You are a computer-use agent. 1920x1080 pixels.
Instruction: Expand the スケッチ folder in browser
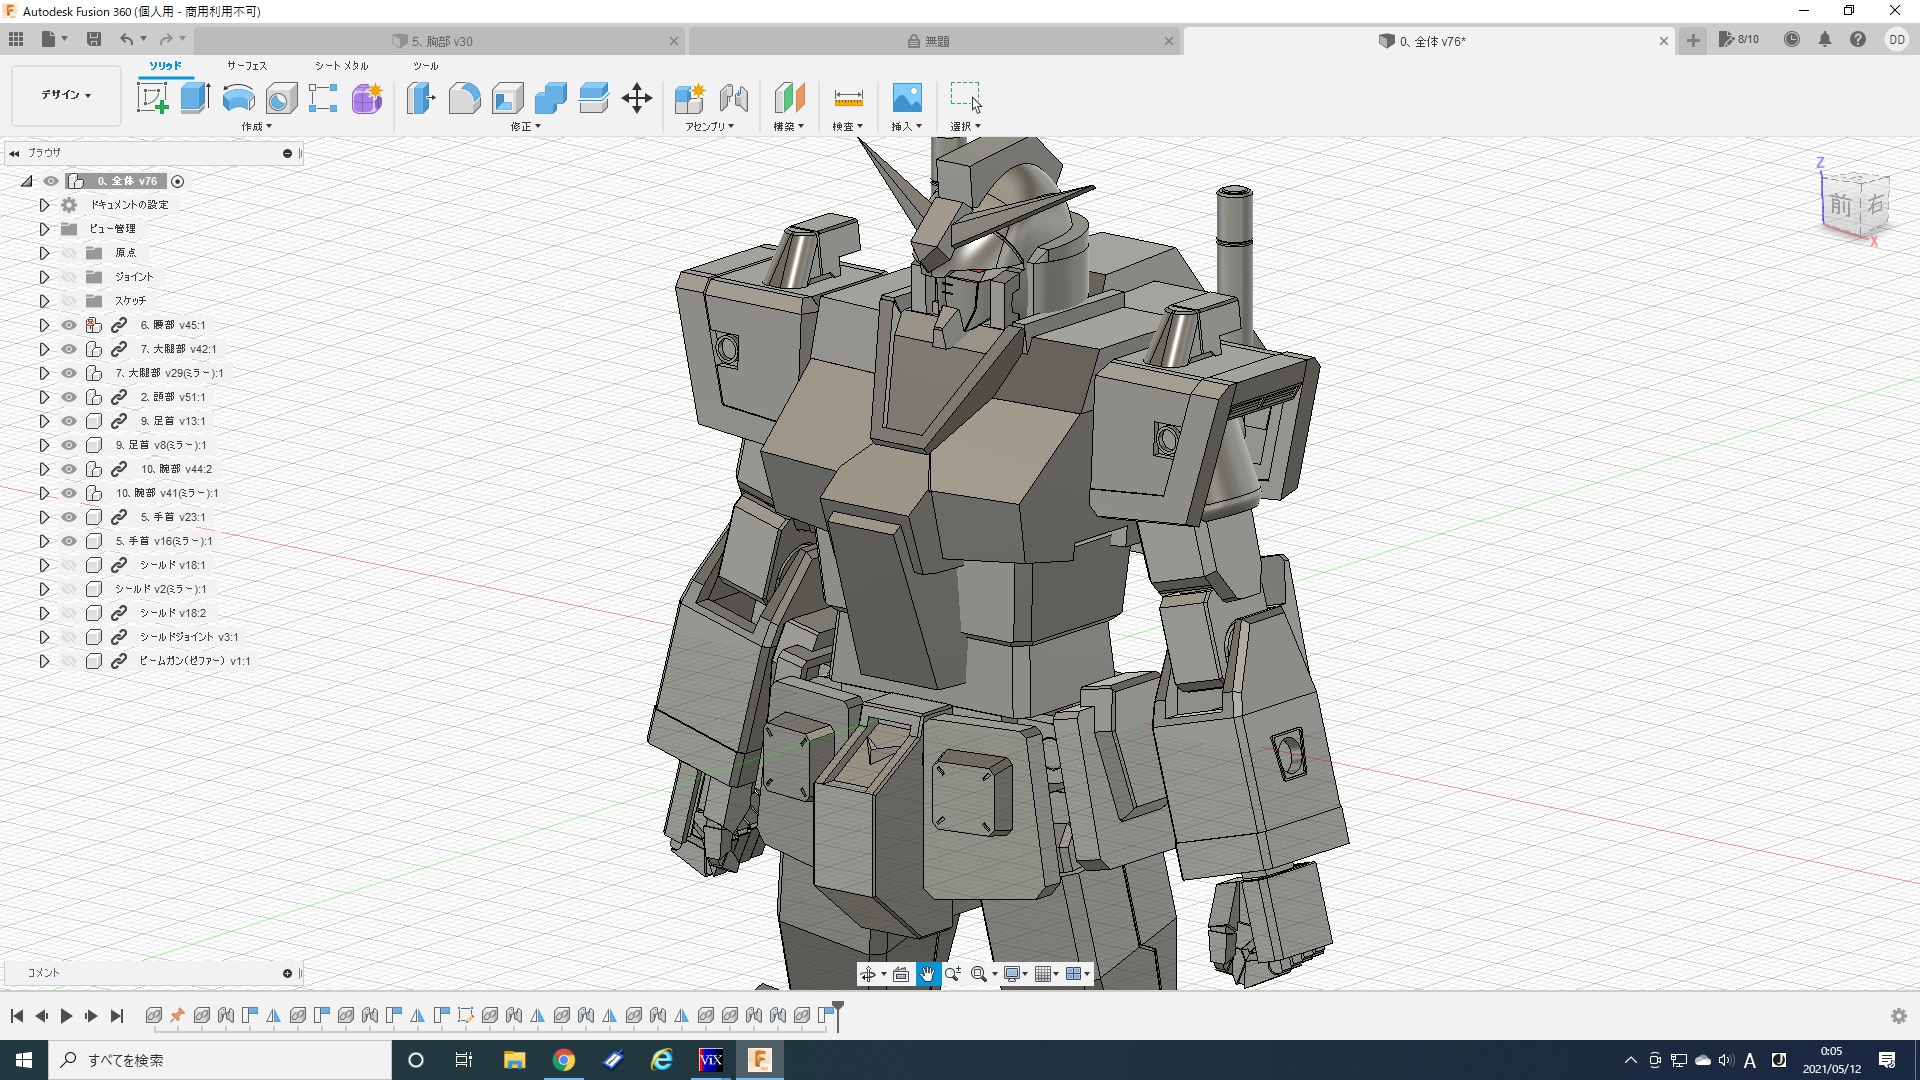[x=44, y=301]
